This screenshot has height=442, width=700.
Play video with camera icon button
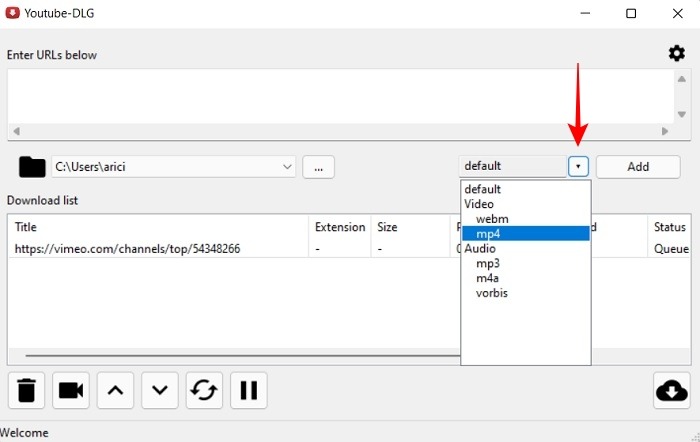(x=71, y=390)
